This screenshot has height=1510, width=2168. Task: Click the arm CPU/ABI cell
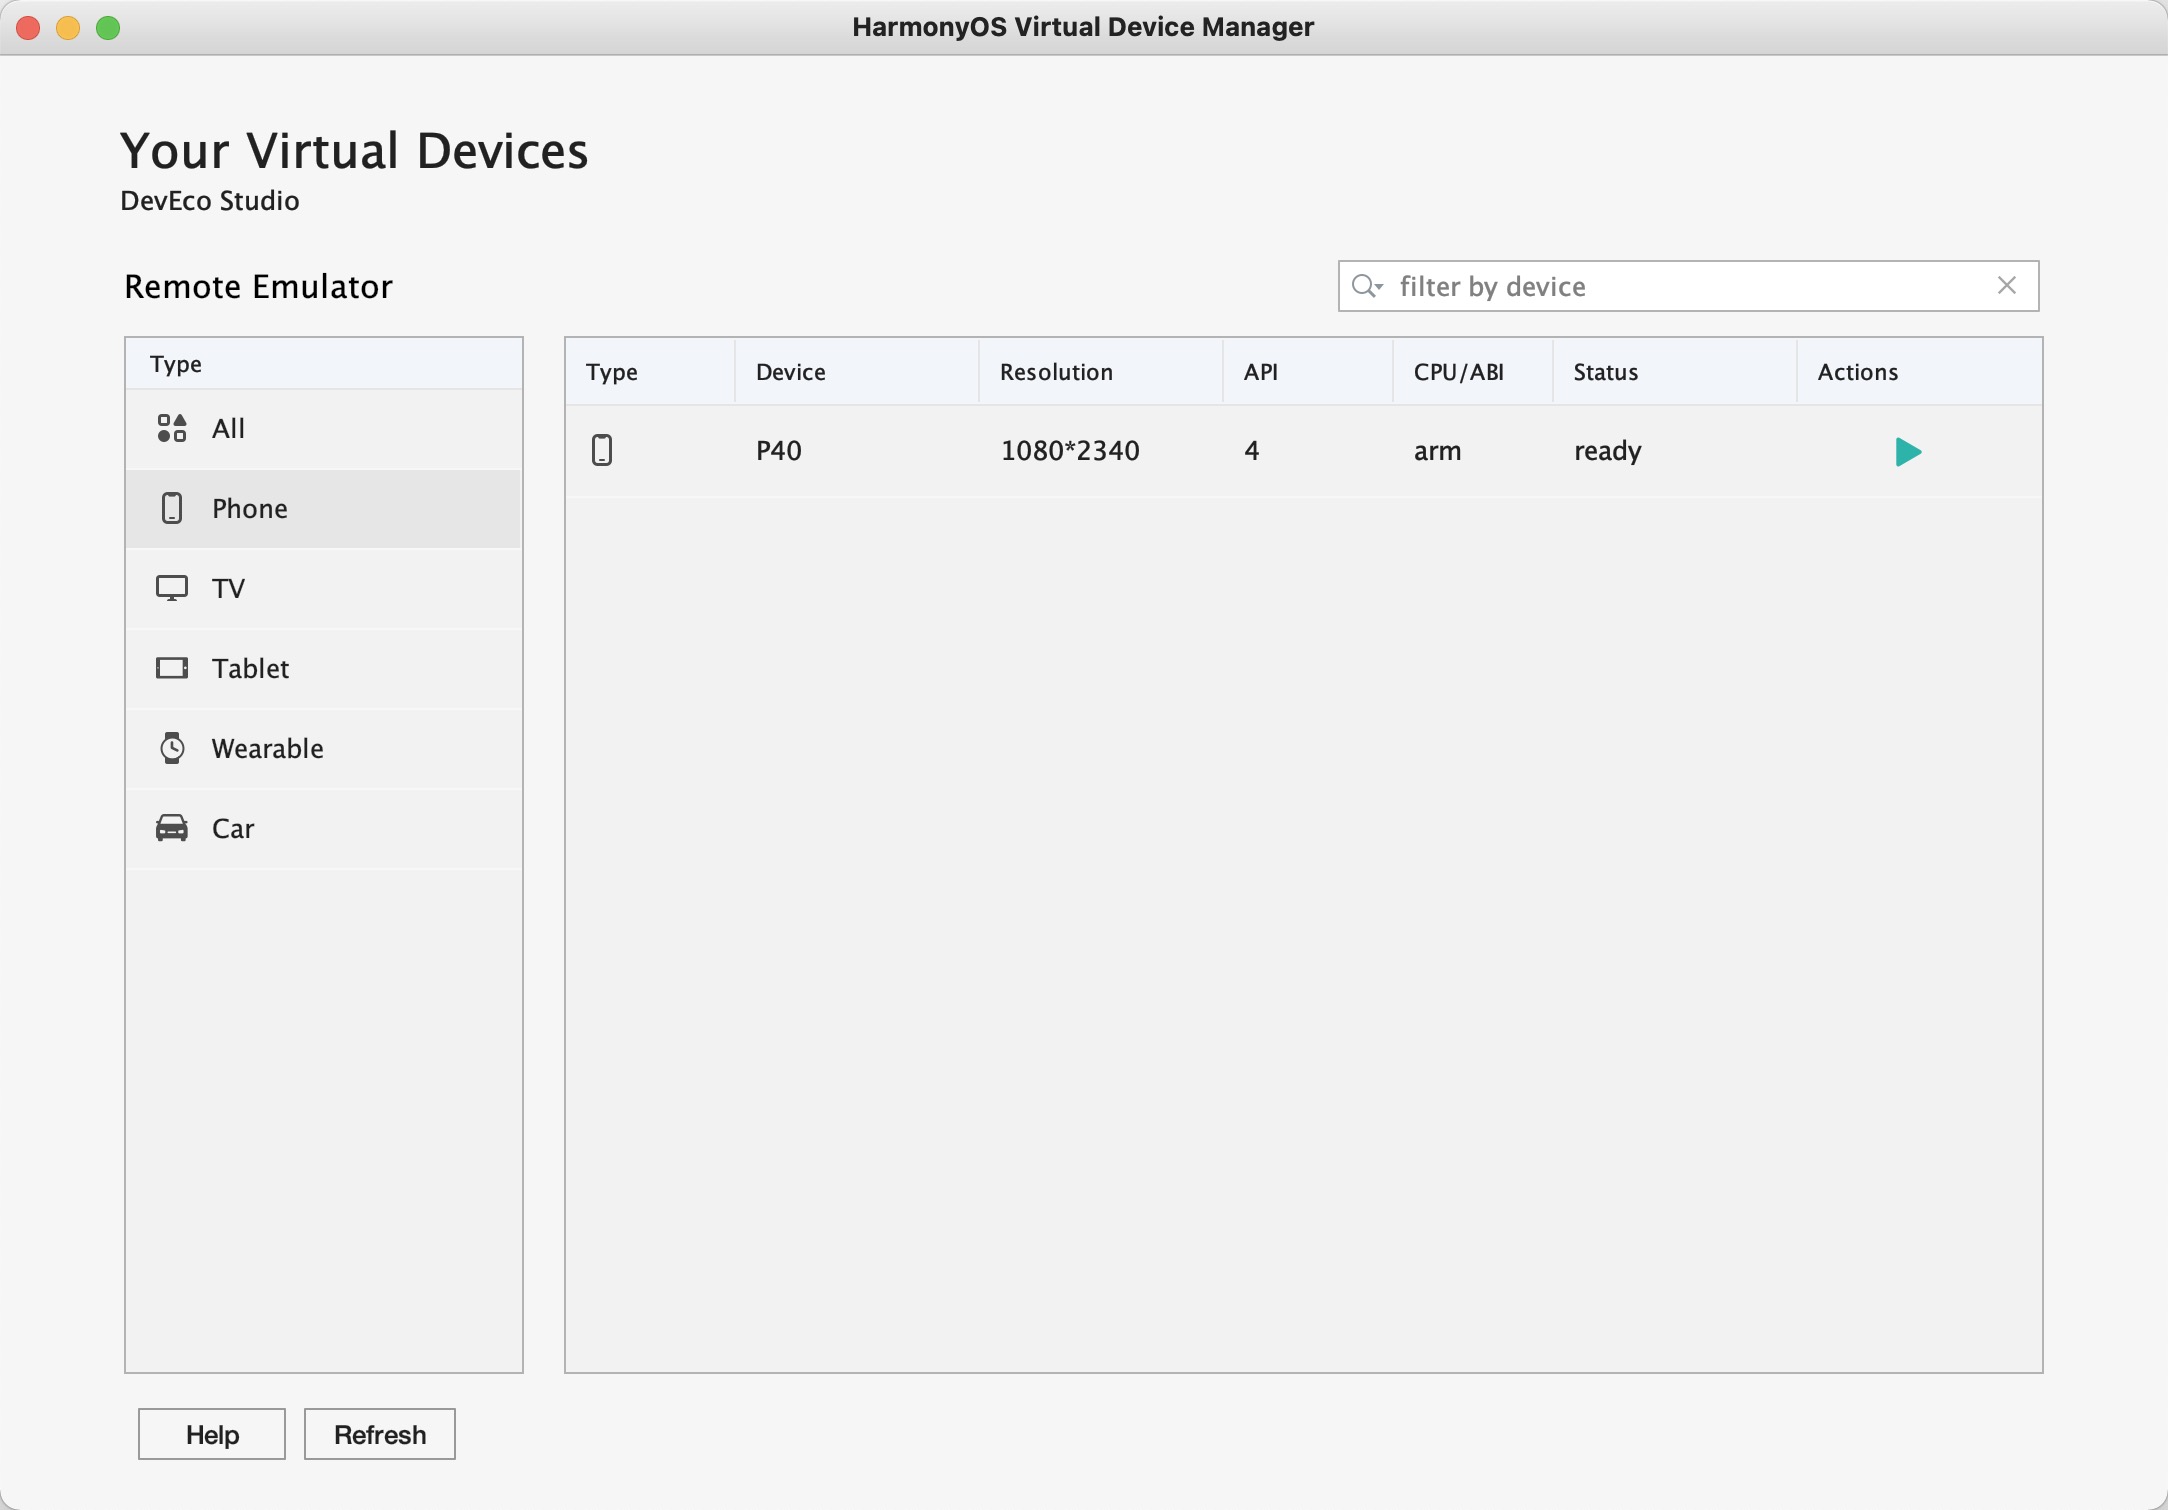[1437, 451]
